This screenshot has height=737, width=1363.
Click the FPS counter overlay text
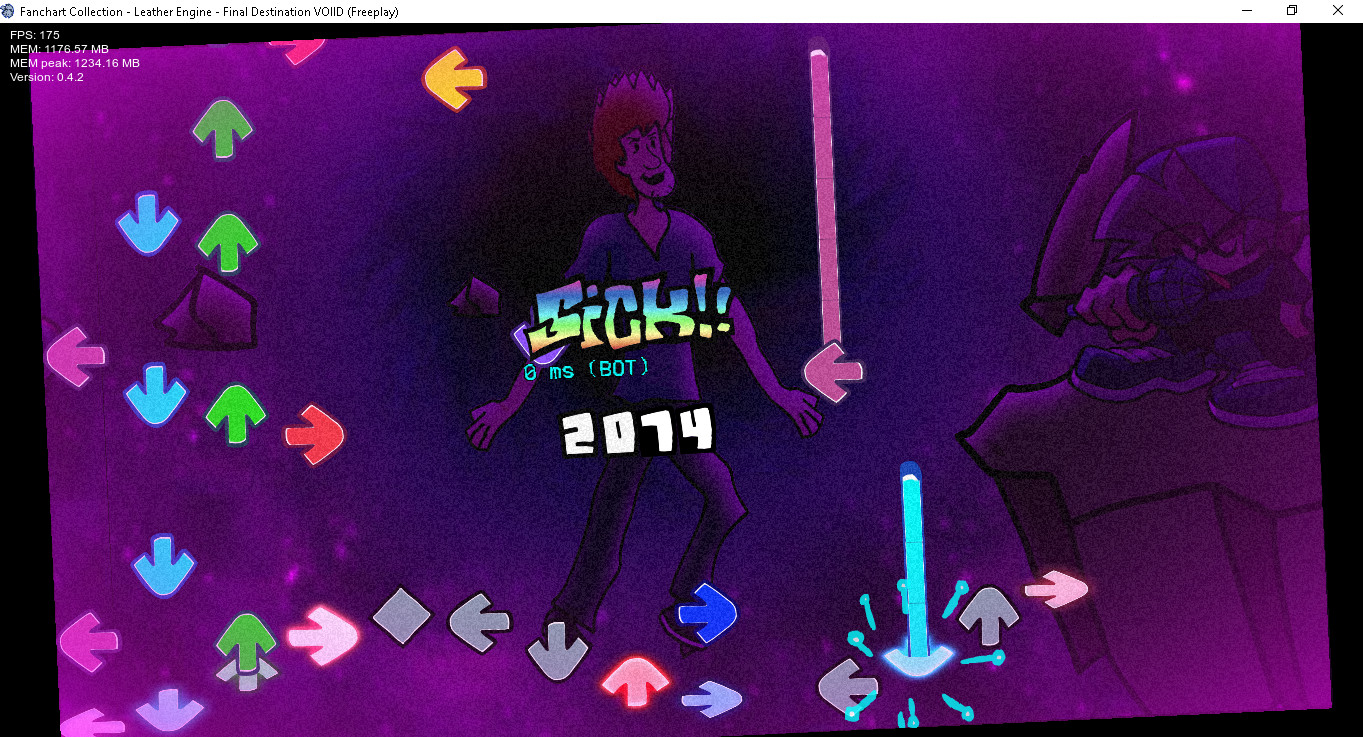[x=35, y=35]
